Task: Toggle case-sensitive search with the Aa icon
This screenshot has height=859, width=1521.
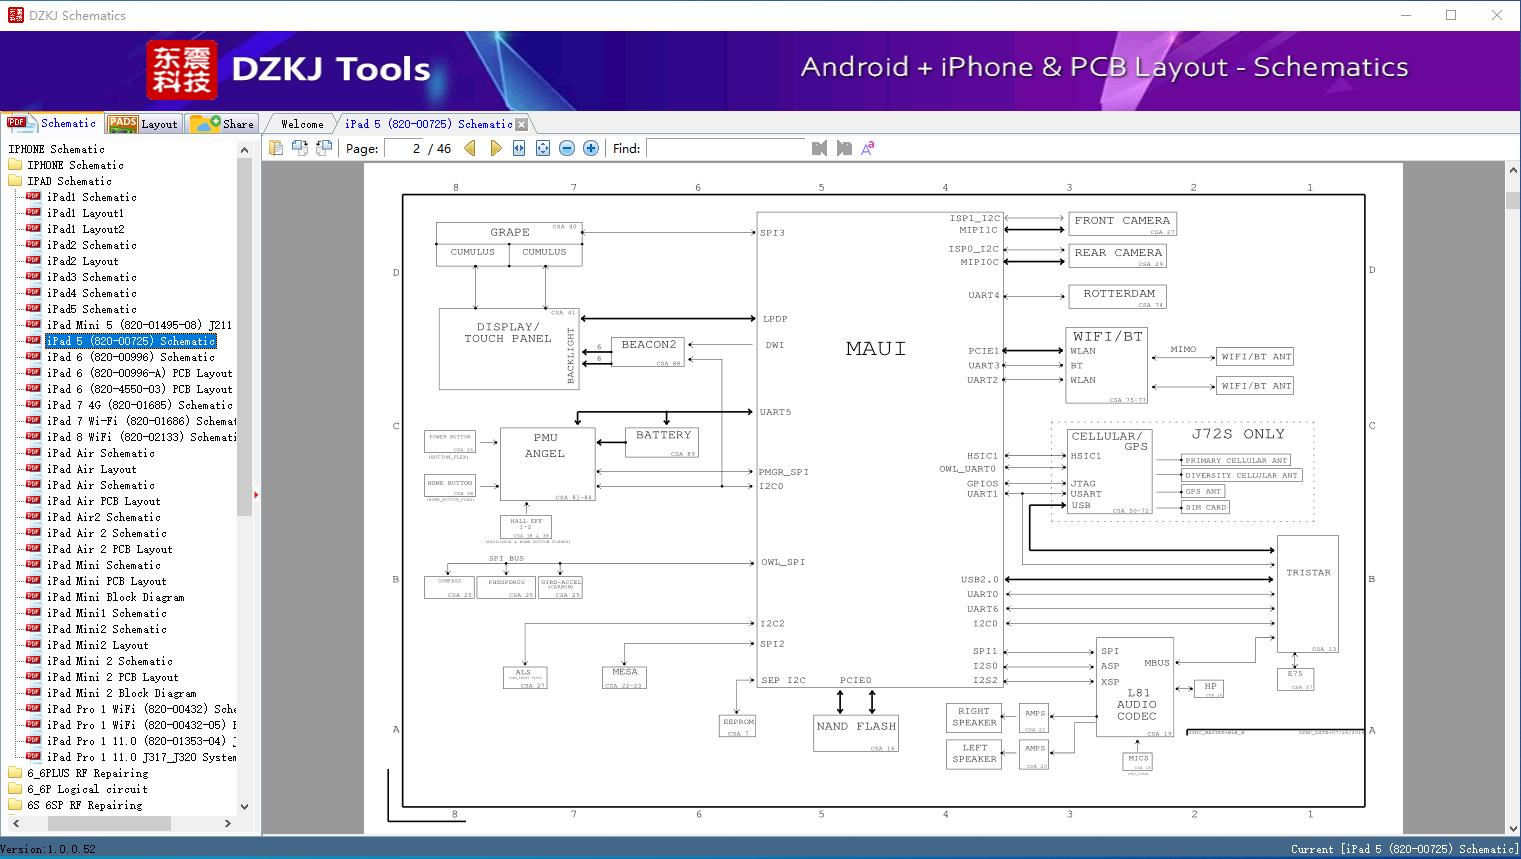Action: click(868, 146)
